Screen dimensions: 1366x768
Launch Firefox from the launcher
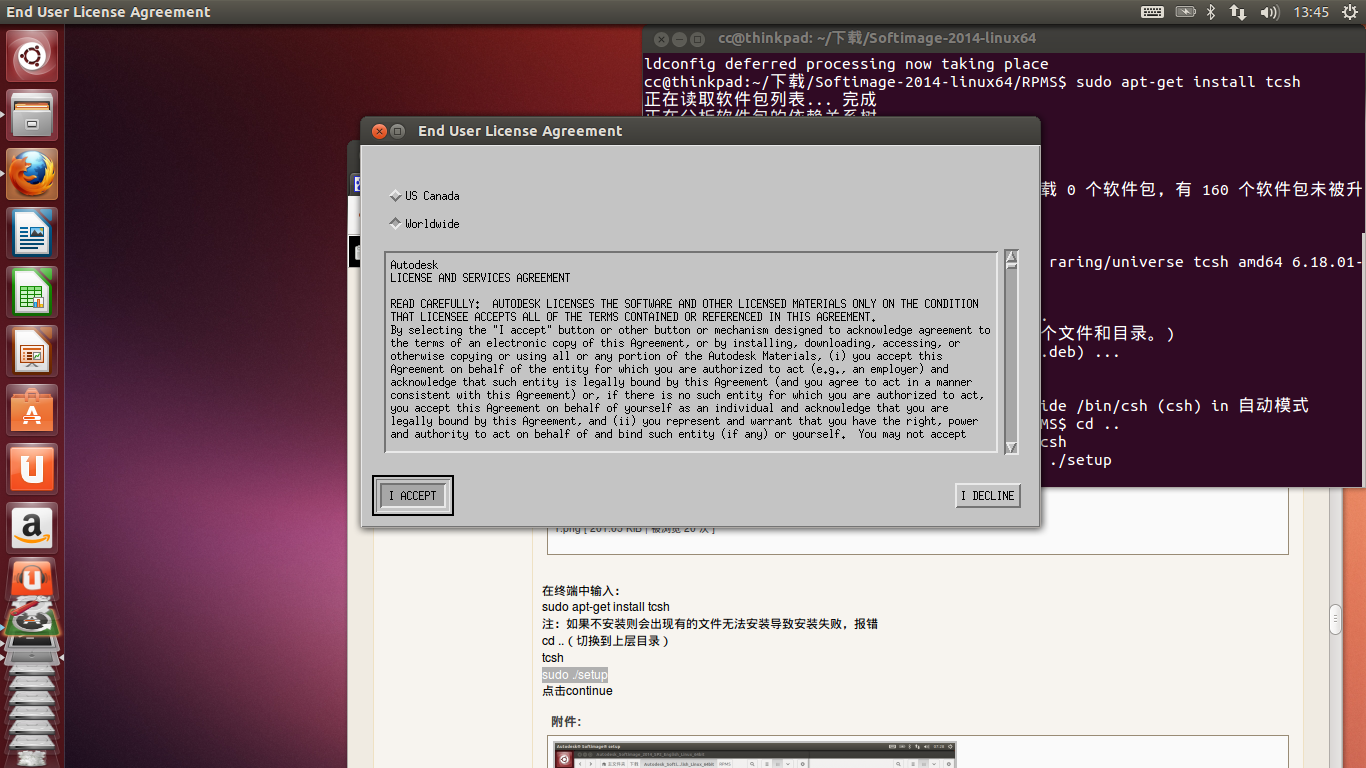point(33,174)
